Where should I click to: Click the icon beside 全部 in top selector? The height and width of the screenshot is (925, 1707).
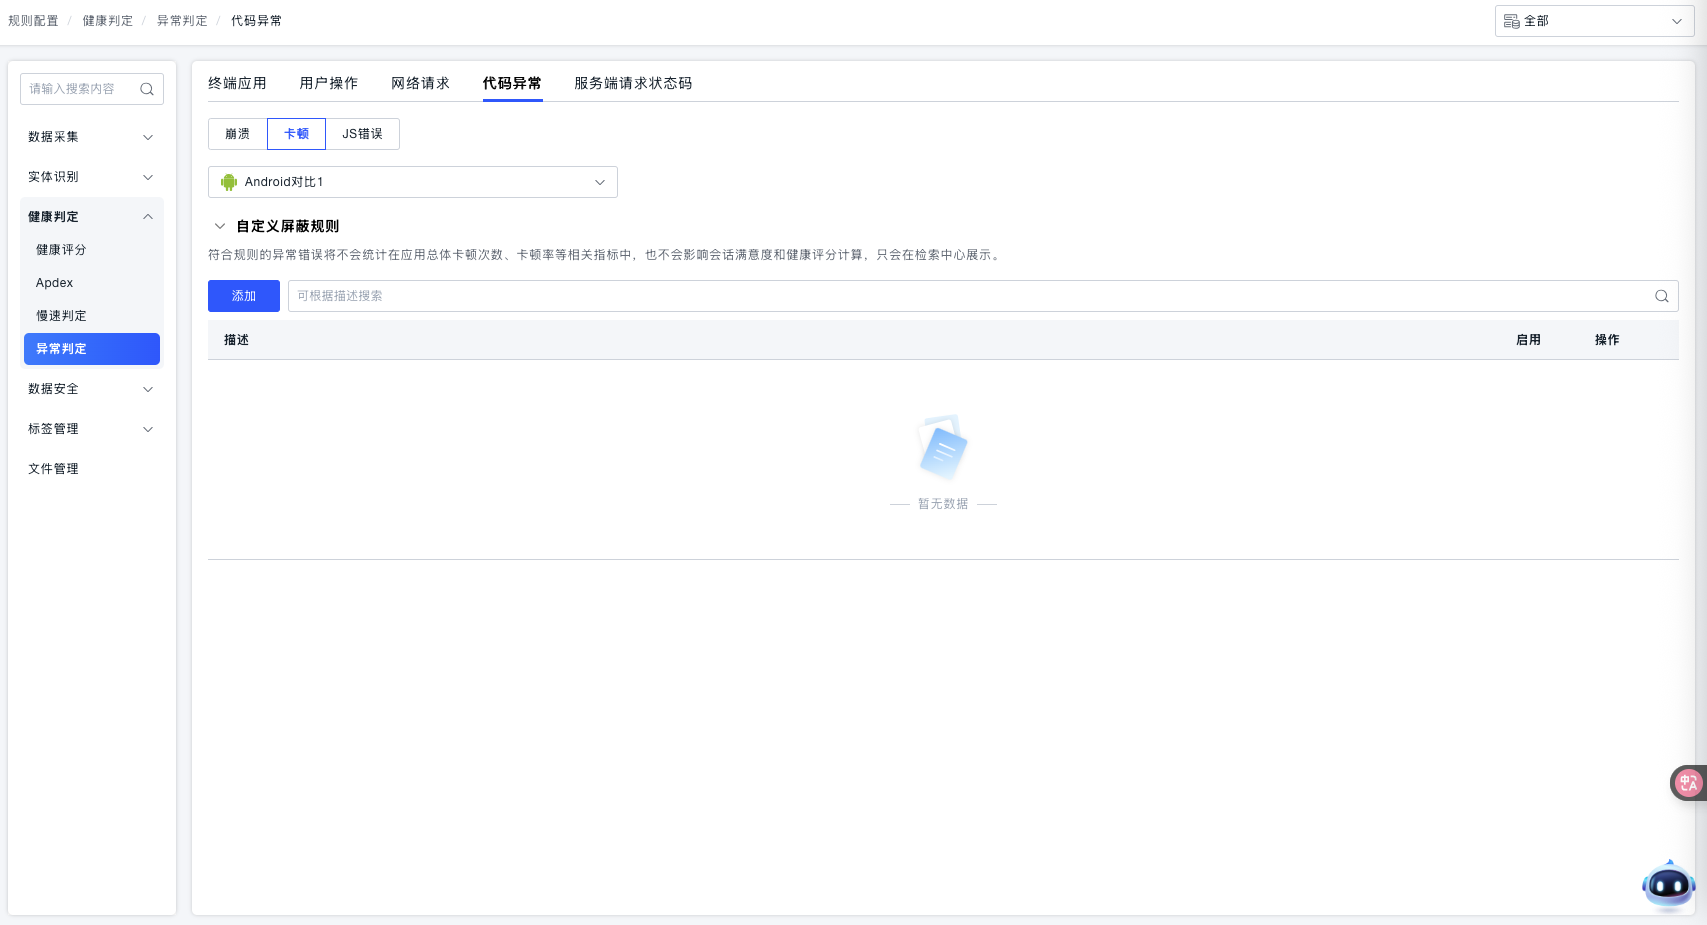1511,21
